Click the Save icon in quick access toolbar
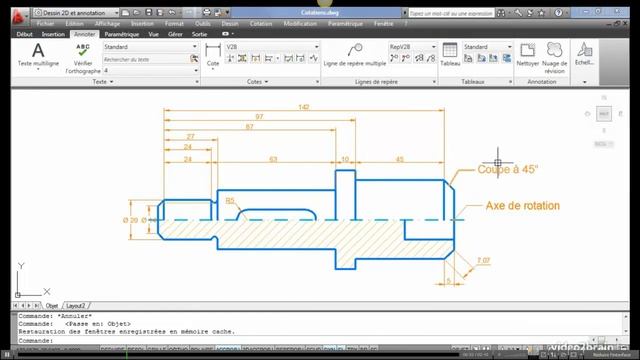 [x=149, y=13]
